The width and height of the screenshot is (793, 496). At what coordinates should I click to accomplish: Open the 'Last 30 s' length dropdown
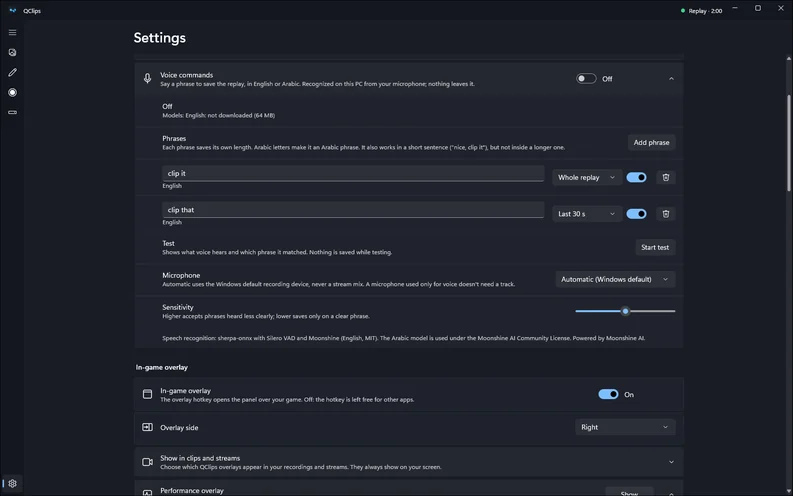(587, 214)
